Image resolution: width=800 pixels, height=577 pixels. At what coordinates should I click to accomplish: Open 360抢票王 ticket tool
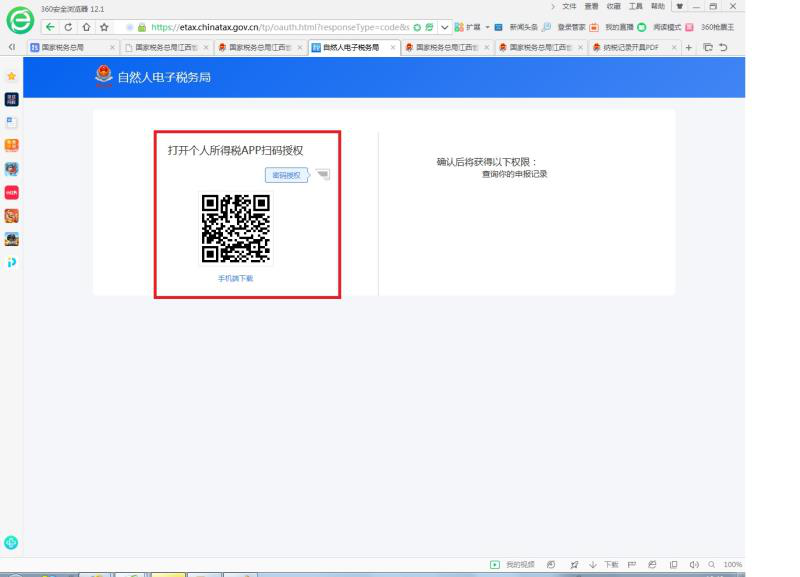(711, 27)
